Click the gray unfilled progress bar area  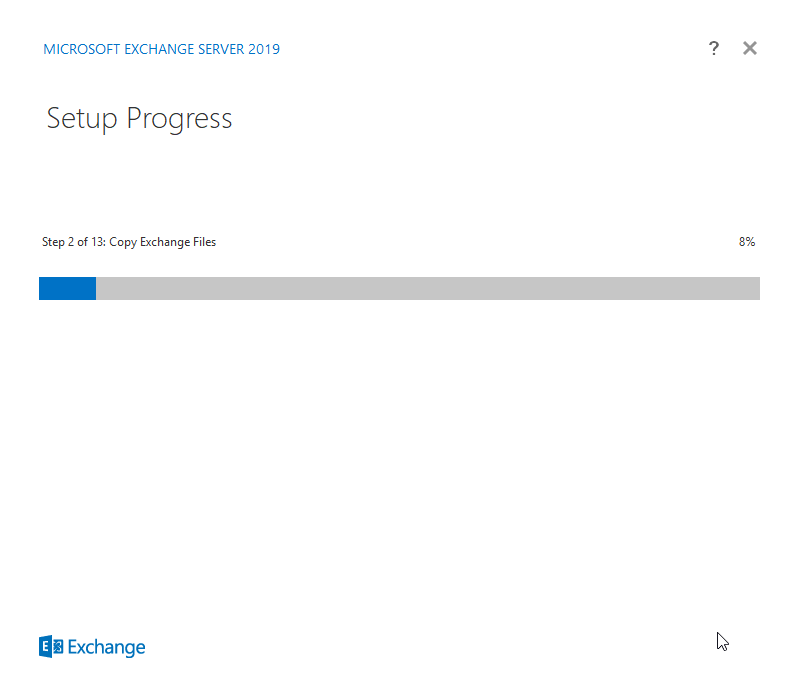[428, 288]
